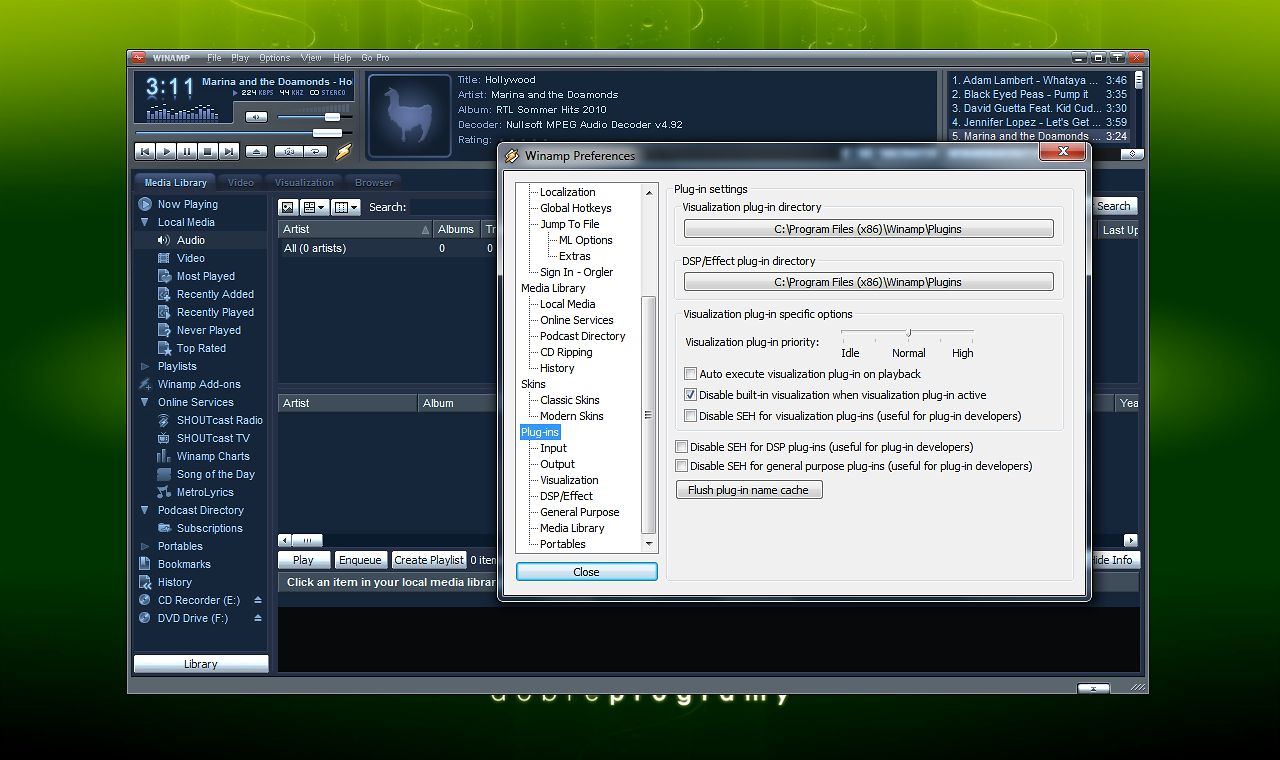Click the Never Played icon
1280x760 pixels.
tap(165, 330)
